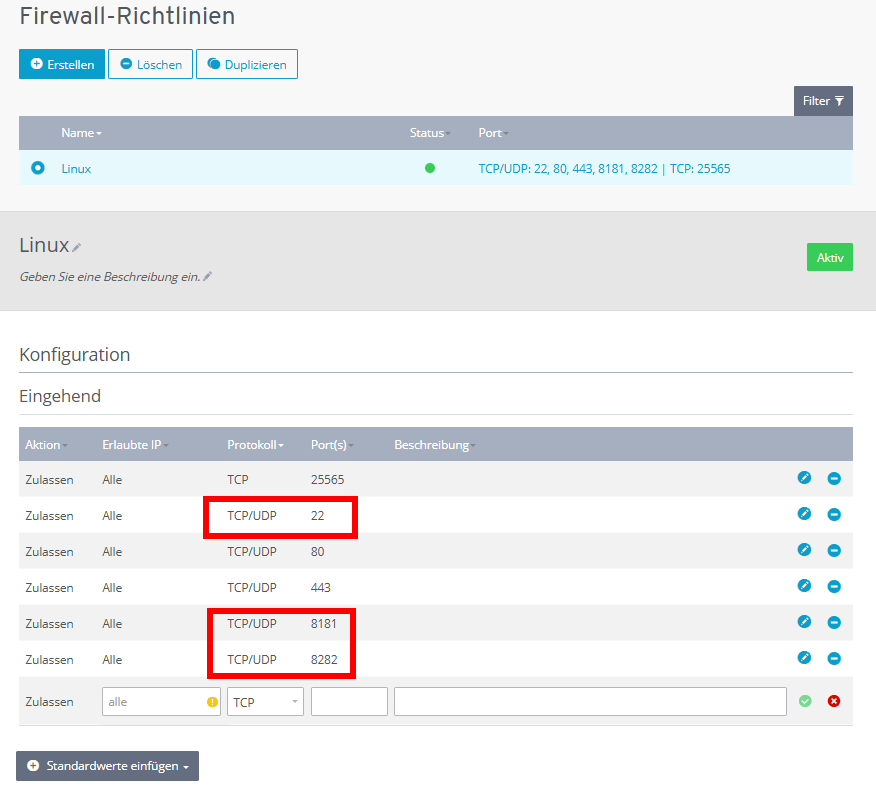Sort policies by Status column

tap(430, 133)
